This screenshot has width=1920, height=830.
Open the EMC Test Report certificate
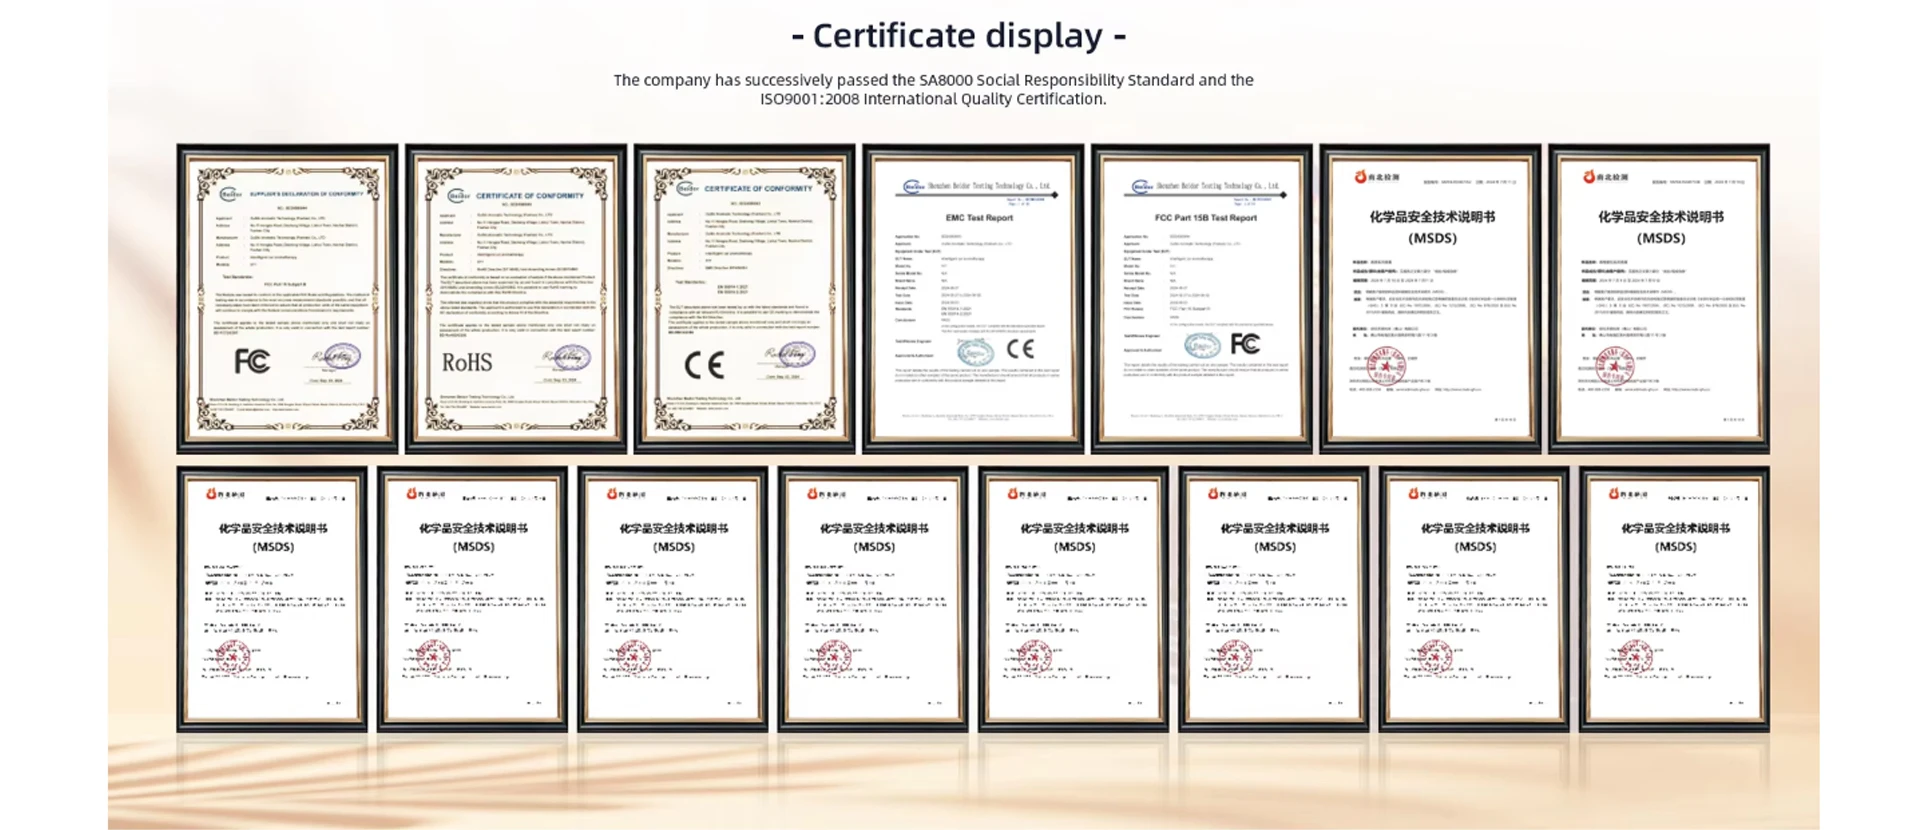pyautogui.click(x=973, y=298)
